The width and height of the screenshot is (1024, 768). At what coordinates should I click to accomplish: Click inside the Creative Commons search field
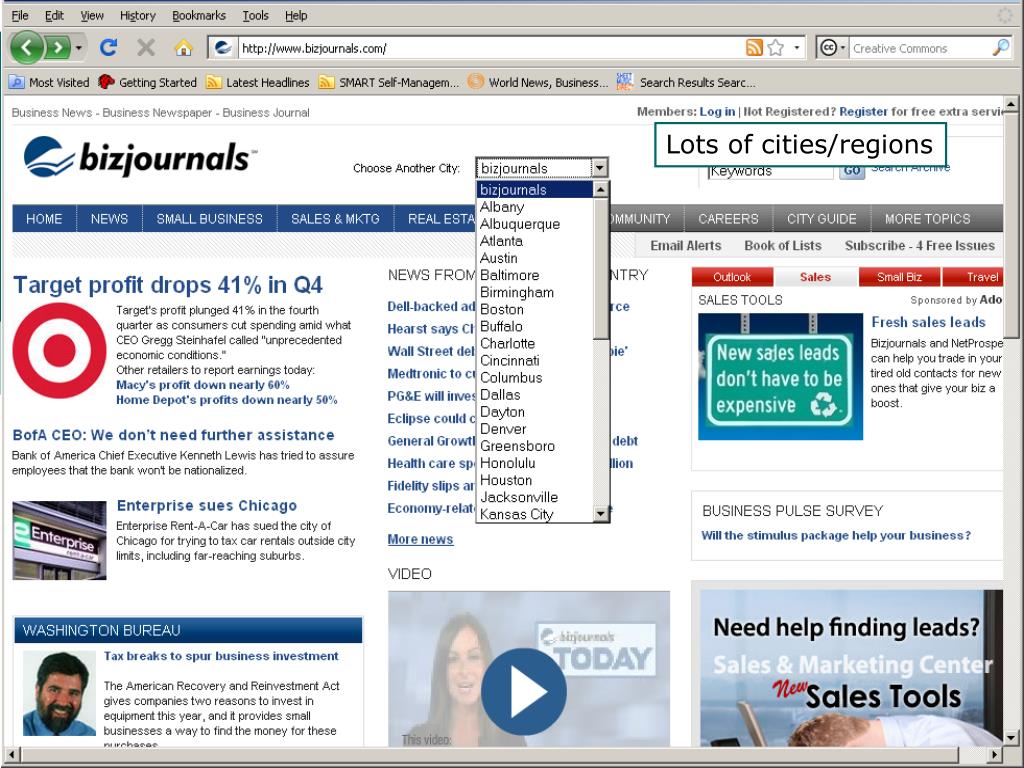(920, 48)
